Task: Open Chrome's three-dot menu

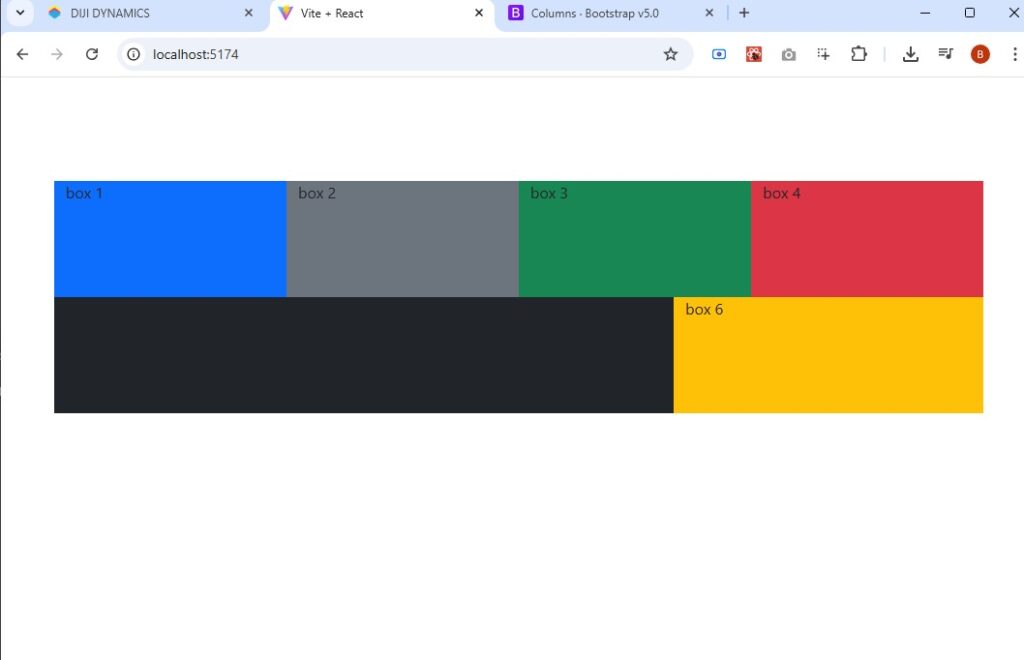Action: click(1014, 54)
